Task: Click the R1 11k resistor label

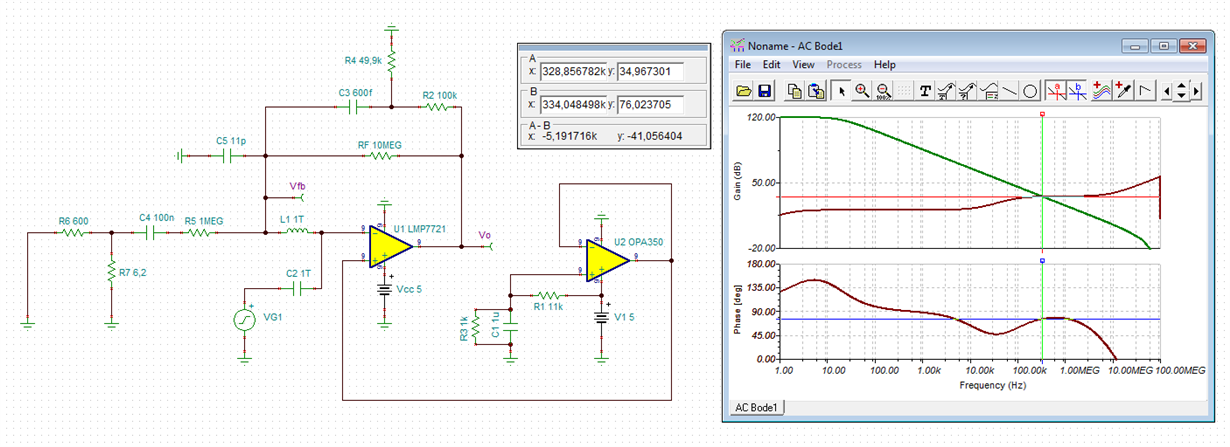Action: [x=546, y=306]
